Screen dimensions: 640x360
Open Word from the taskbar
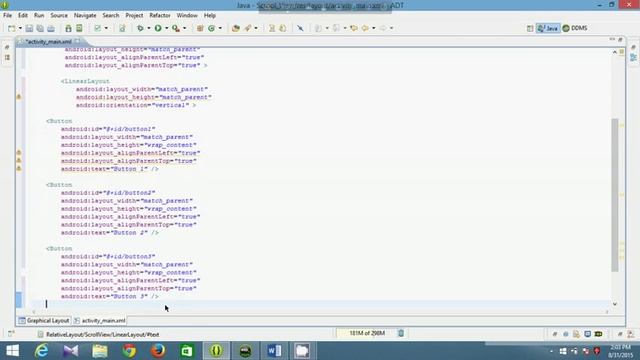[x=274, y=351]
